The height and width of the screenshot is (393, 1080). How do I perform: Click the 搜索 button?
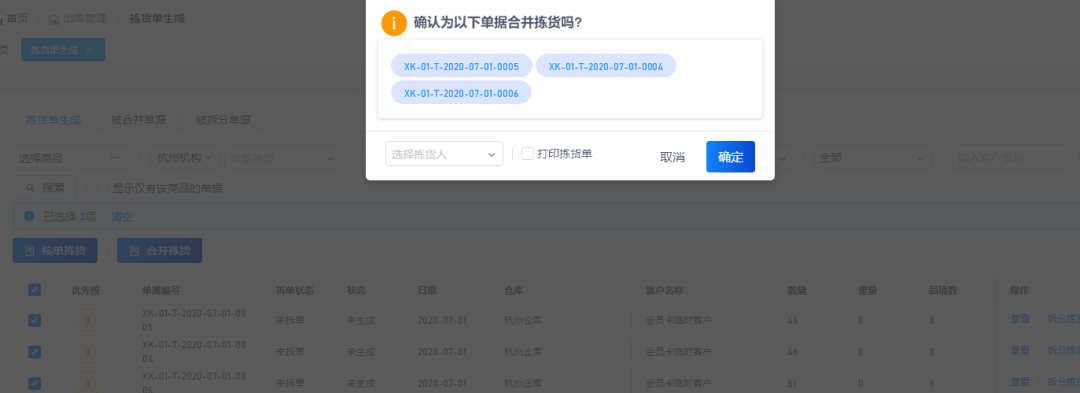coord(45,187)
